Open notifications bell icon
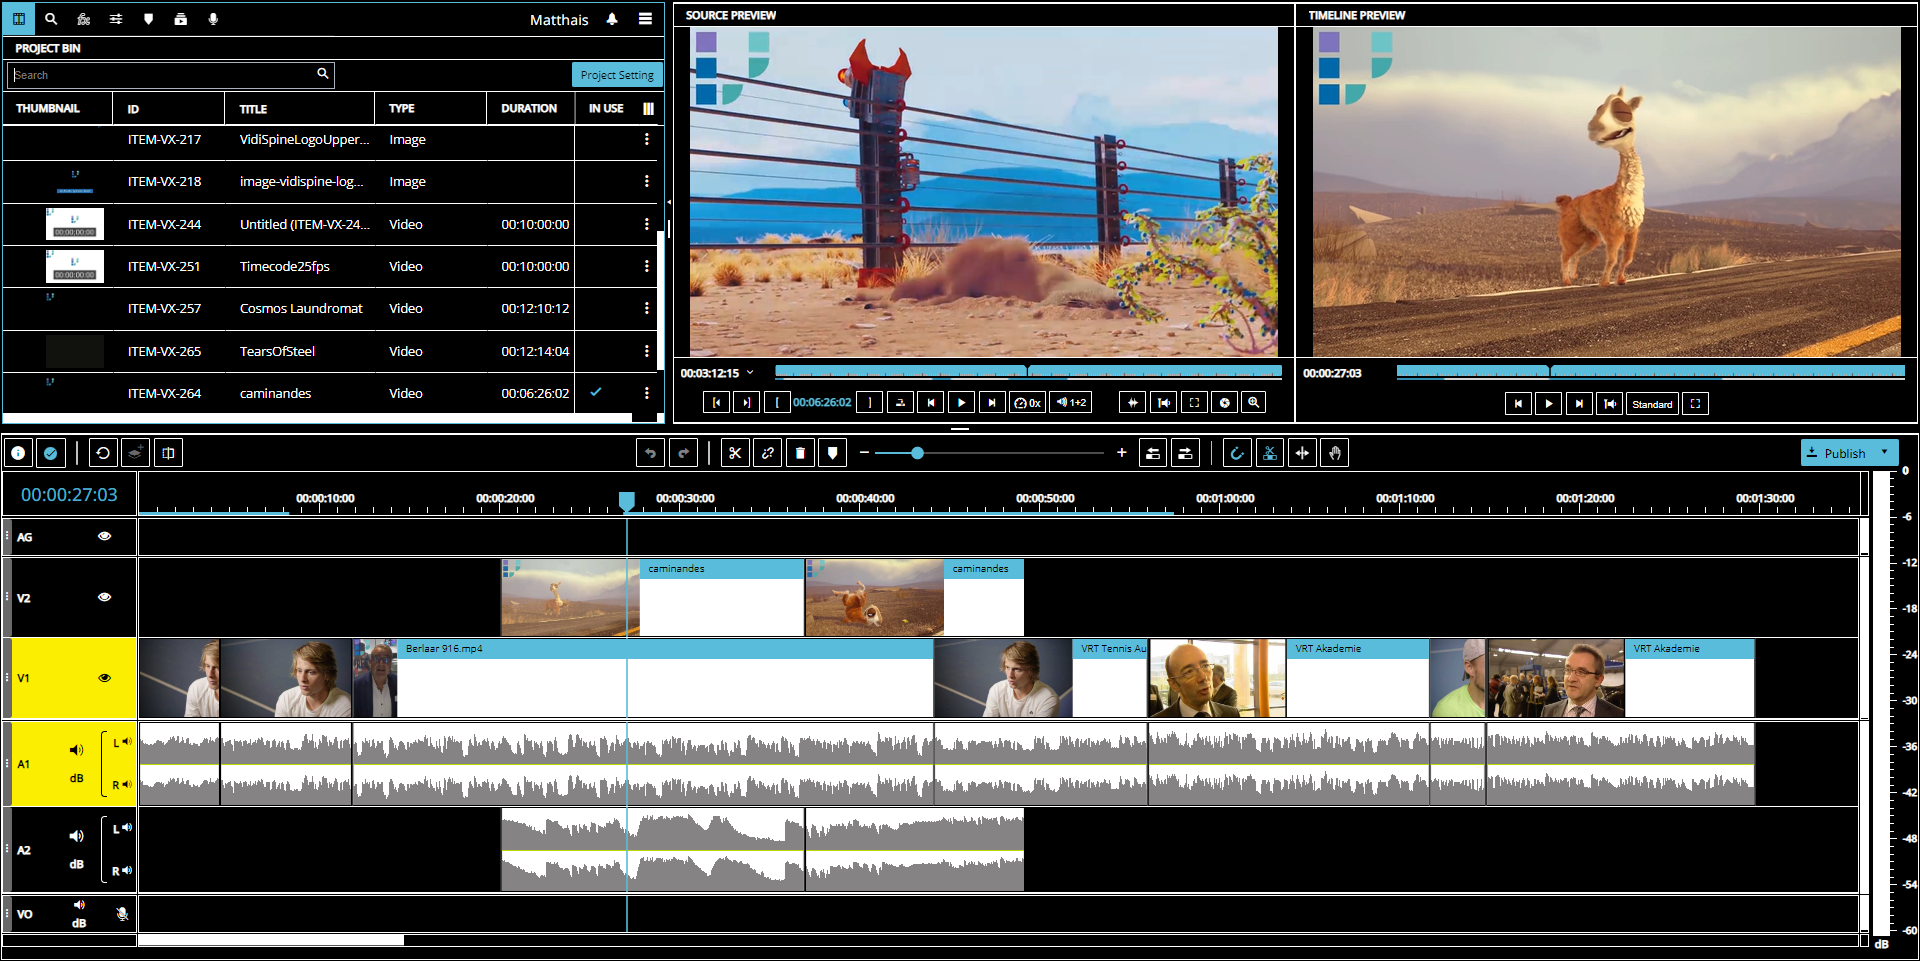Screen dimensions: 1920x961 [x=612, y=19]
